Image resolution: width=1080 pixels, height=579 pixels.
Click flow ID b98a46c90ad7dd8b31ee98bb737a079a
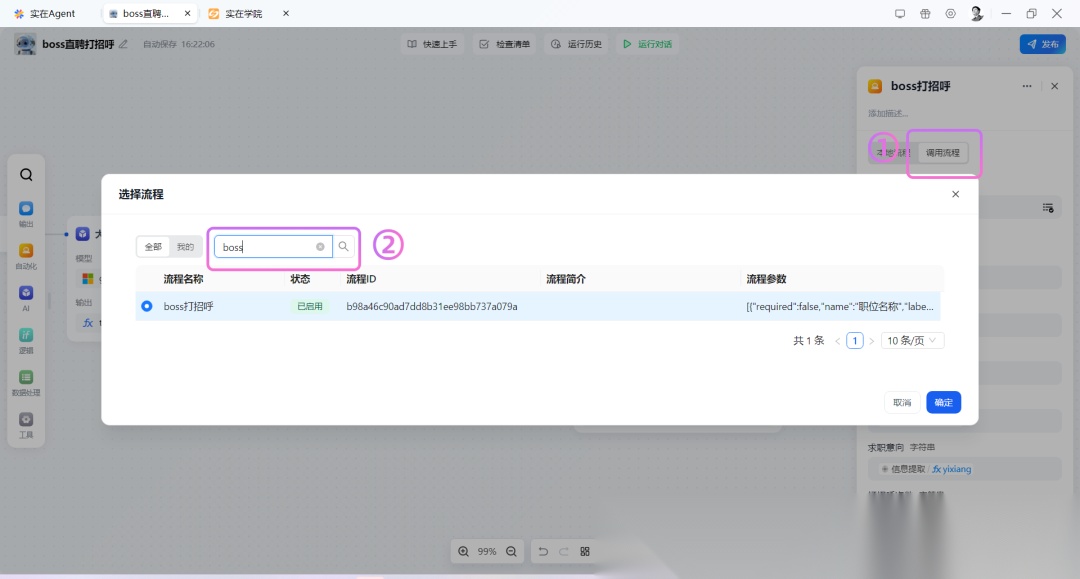point(432,306)
